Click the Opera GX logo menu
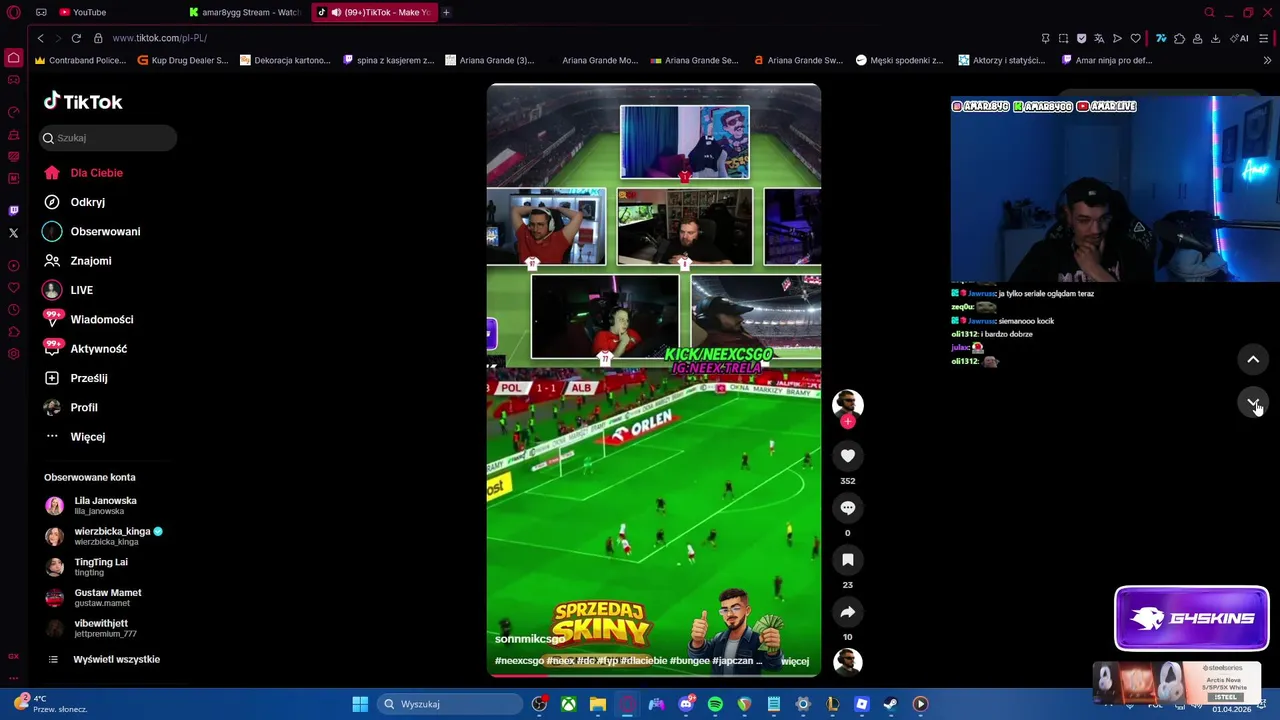The height and width of the screenshot is (720, 1280). tap(13, 12)
